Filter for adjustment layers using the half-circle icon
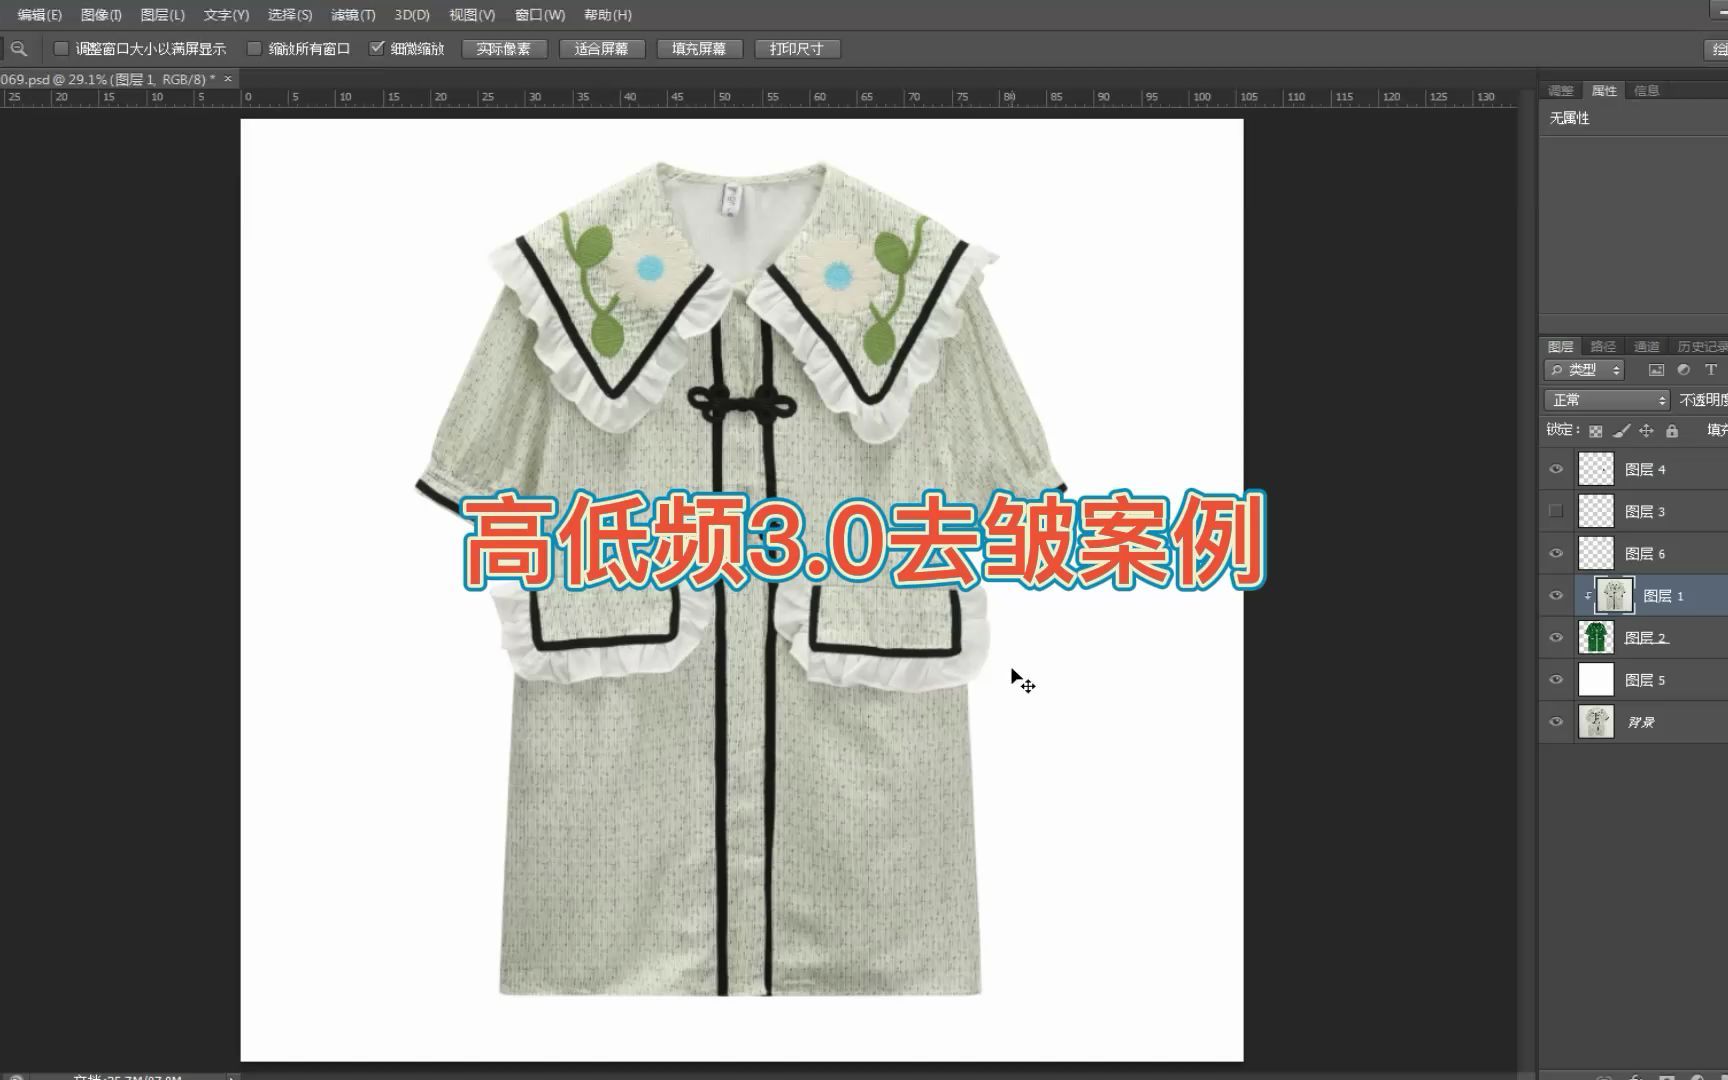Image resolution: width=1728 pixels, height=1080 pixels. click(1684, 370)
